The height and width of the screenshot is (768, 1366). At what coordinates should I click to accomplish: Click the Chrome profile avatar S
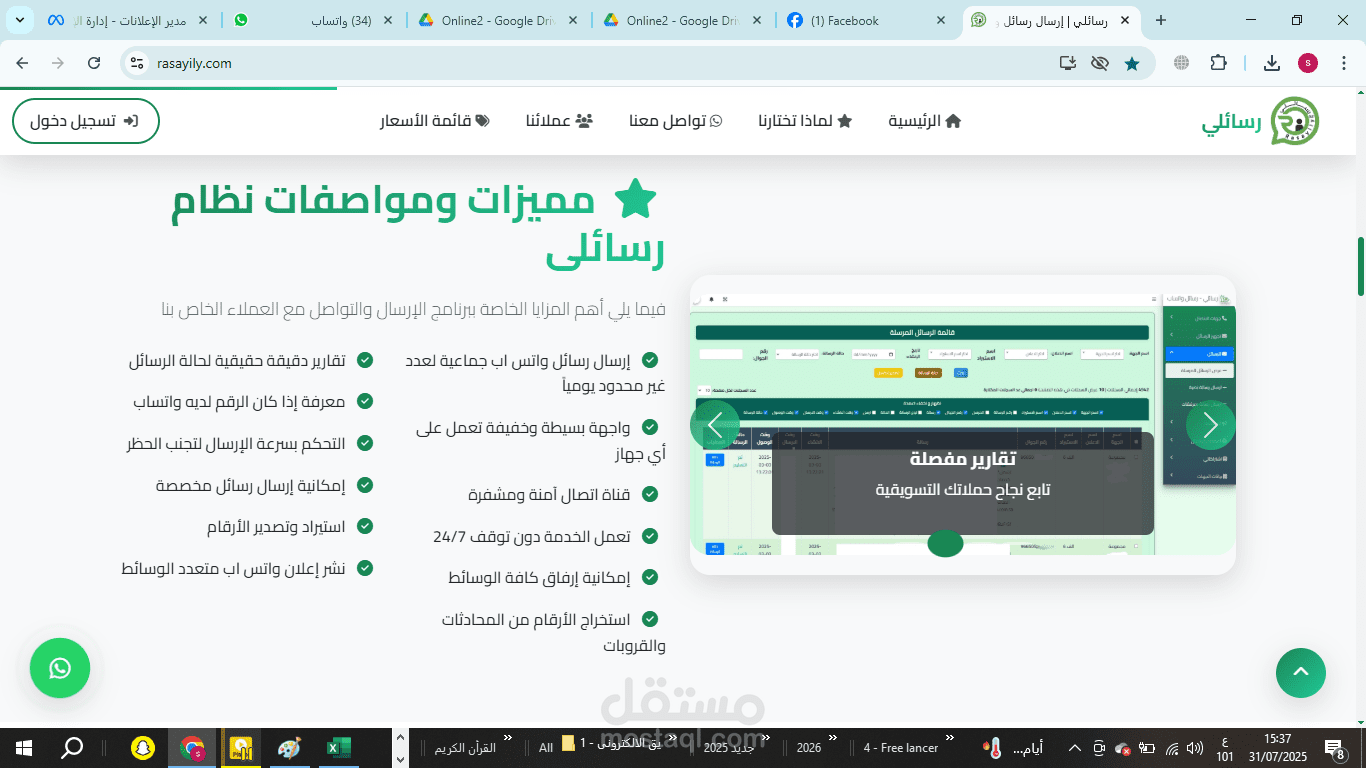tap(1308, 63)
